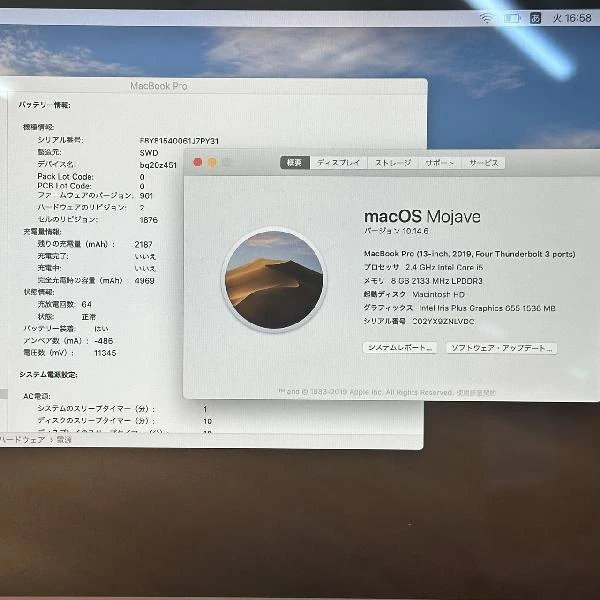Click the voltage 11345 value
The image size is (600, 600).
coord(105,353)
